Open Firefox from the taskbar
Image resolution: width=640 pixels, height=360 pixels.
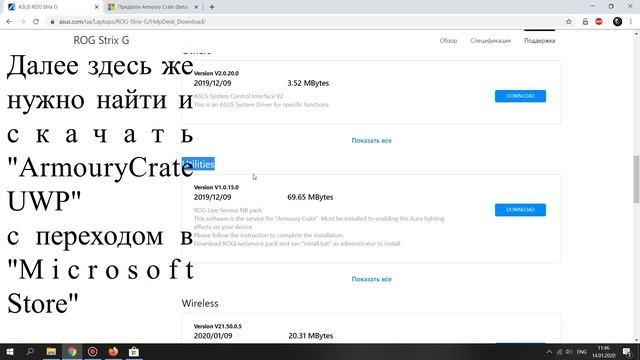tap(113, 351)
